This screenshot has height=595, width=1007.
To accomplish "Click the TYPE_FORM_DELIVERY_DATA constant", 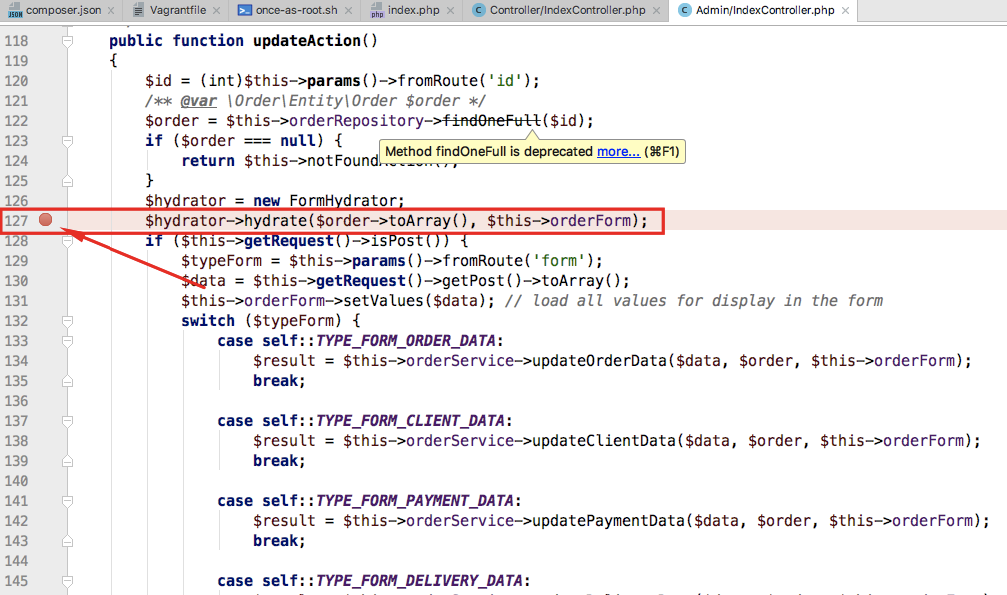I will click(x=419, y=581).
